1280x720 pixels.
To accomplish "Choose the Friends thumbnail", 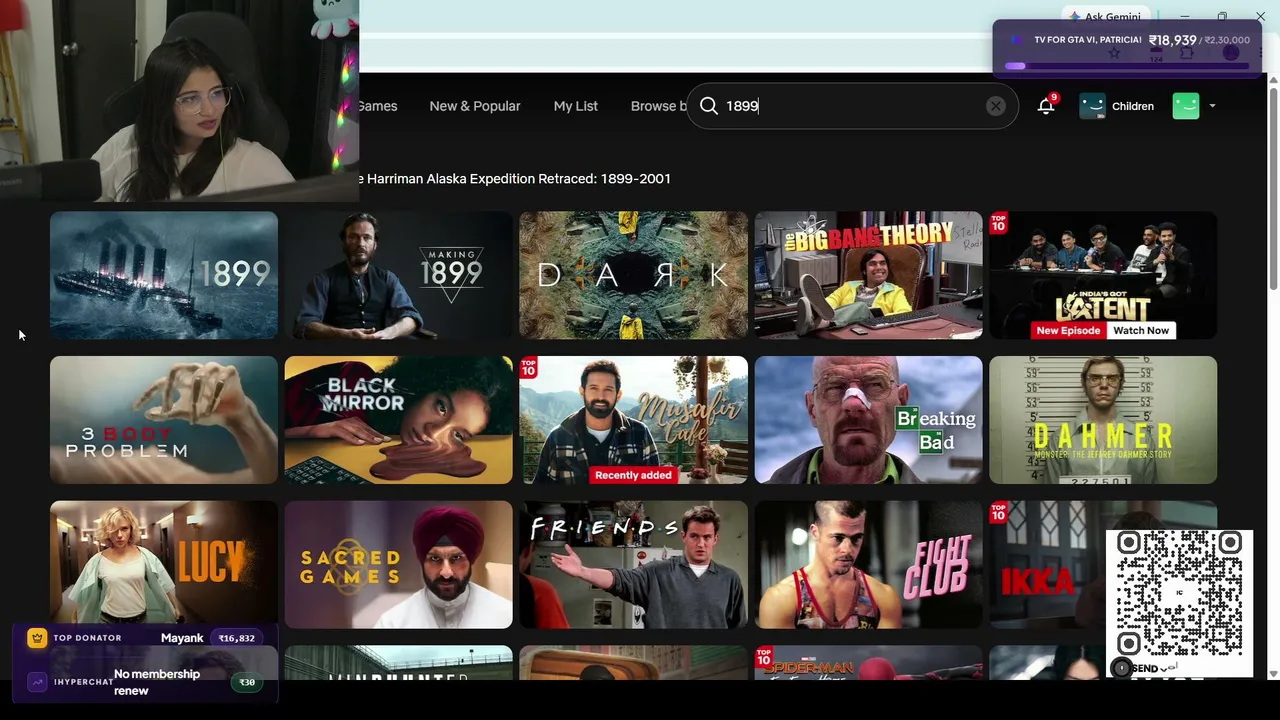I will (634, 565).
